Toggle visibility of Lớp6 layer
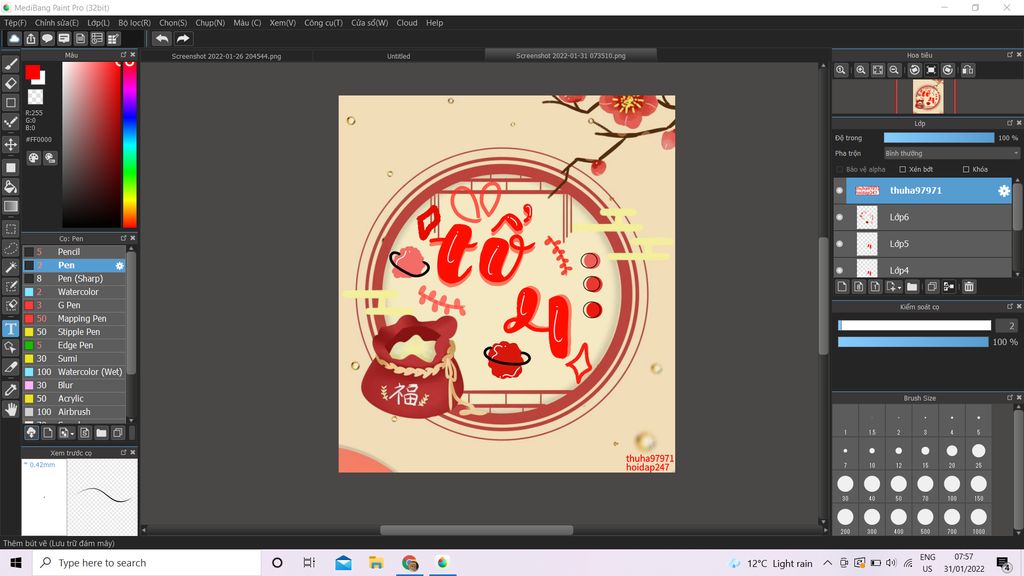The width and height of the screenshot is (1024, 576). click(x=839, y=217)
